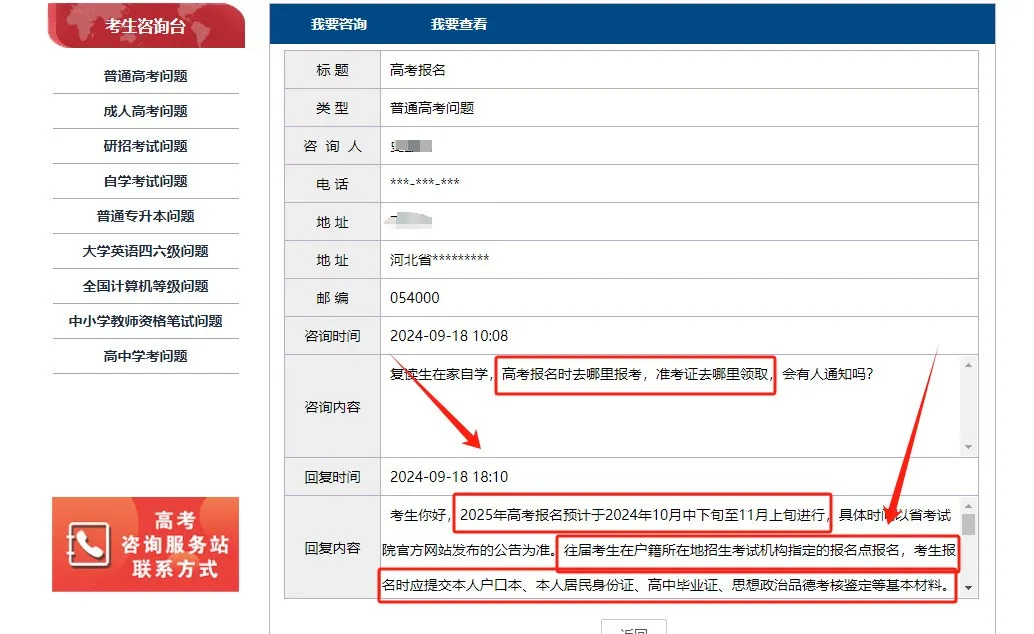This screenshot has height=634, width=1034.
Task: Open the 我要咨询 tab
Action: point(338,24)
